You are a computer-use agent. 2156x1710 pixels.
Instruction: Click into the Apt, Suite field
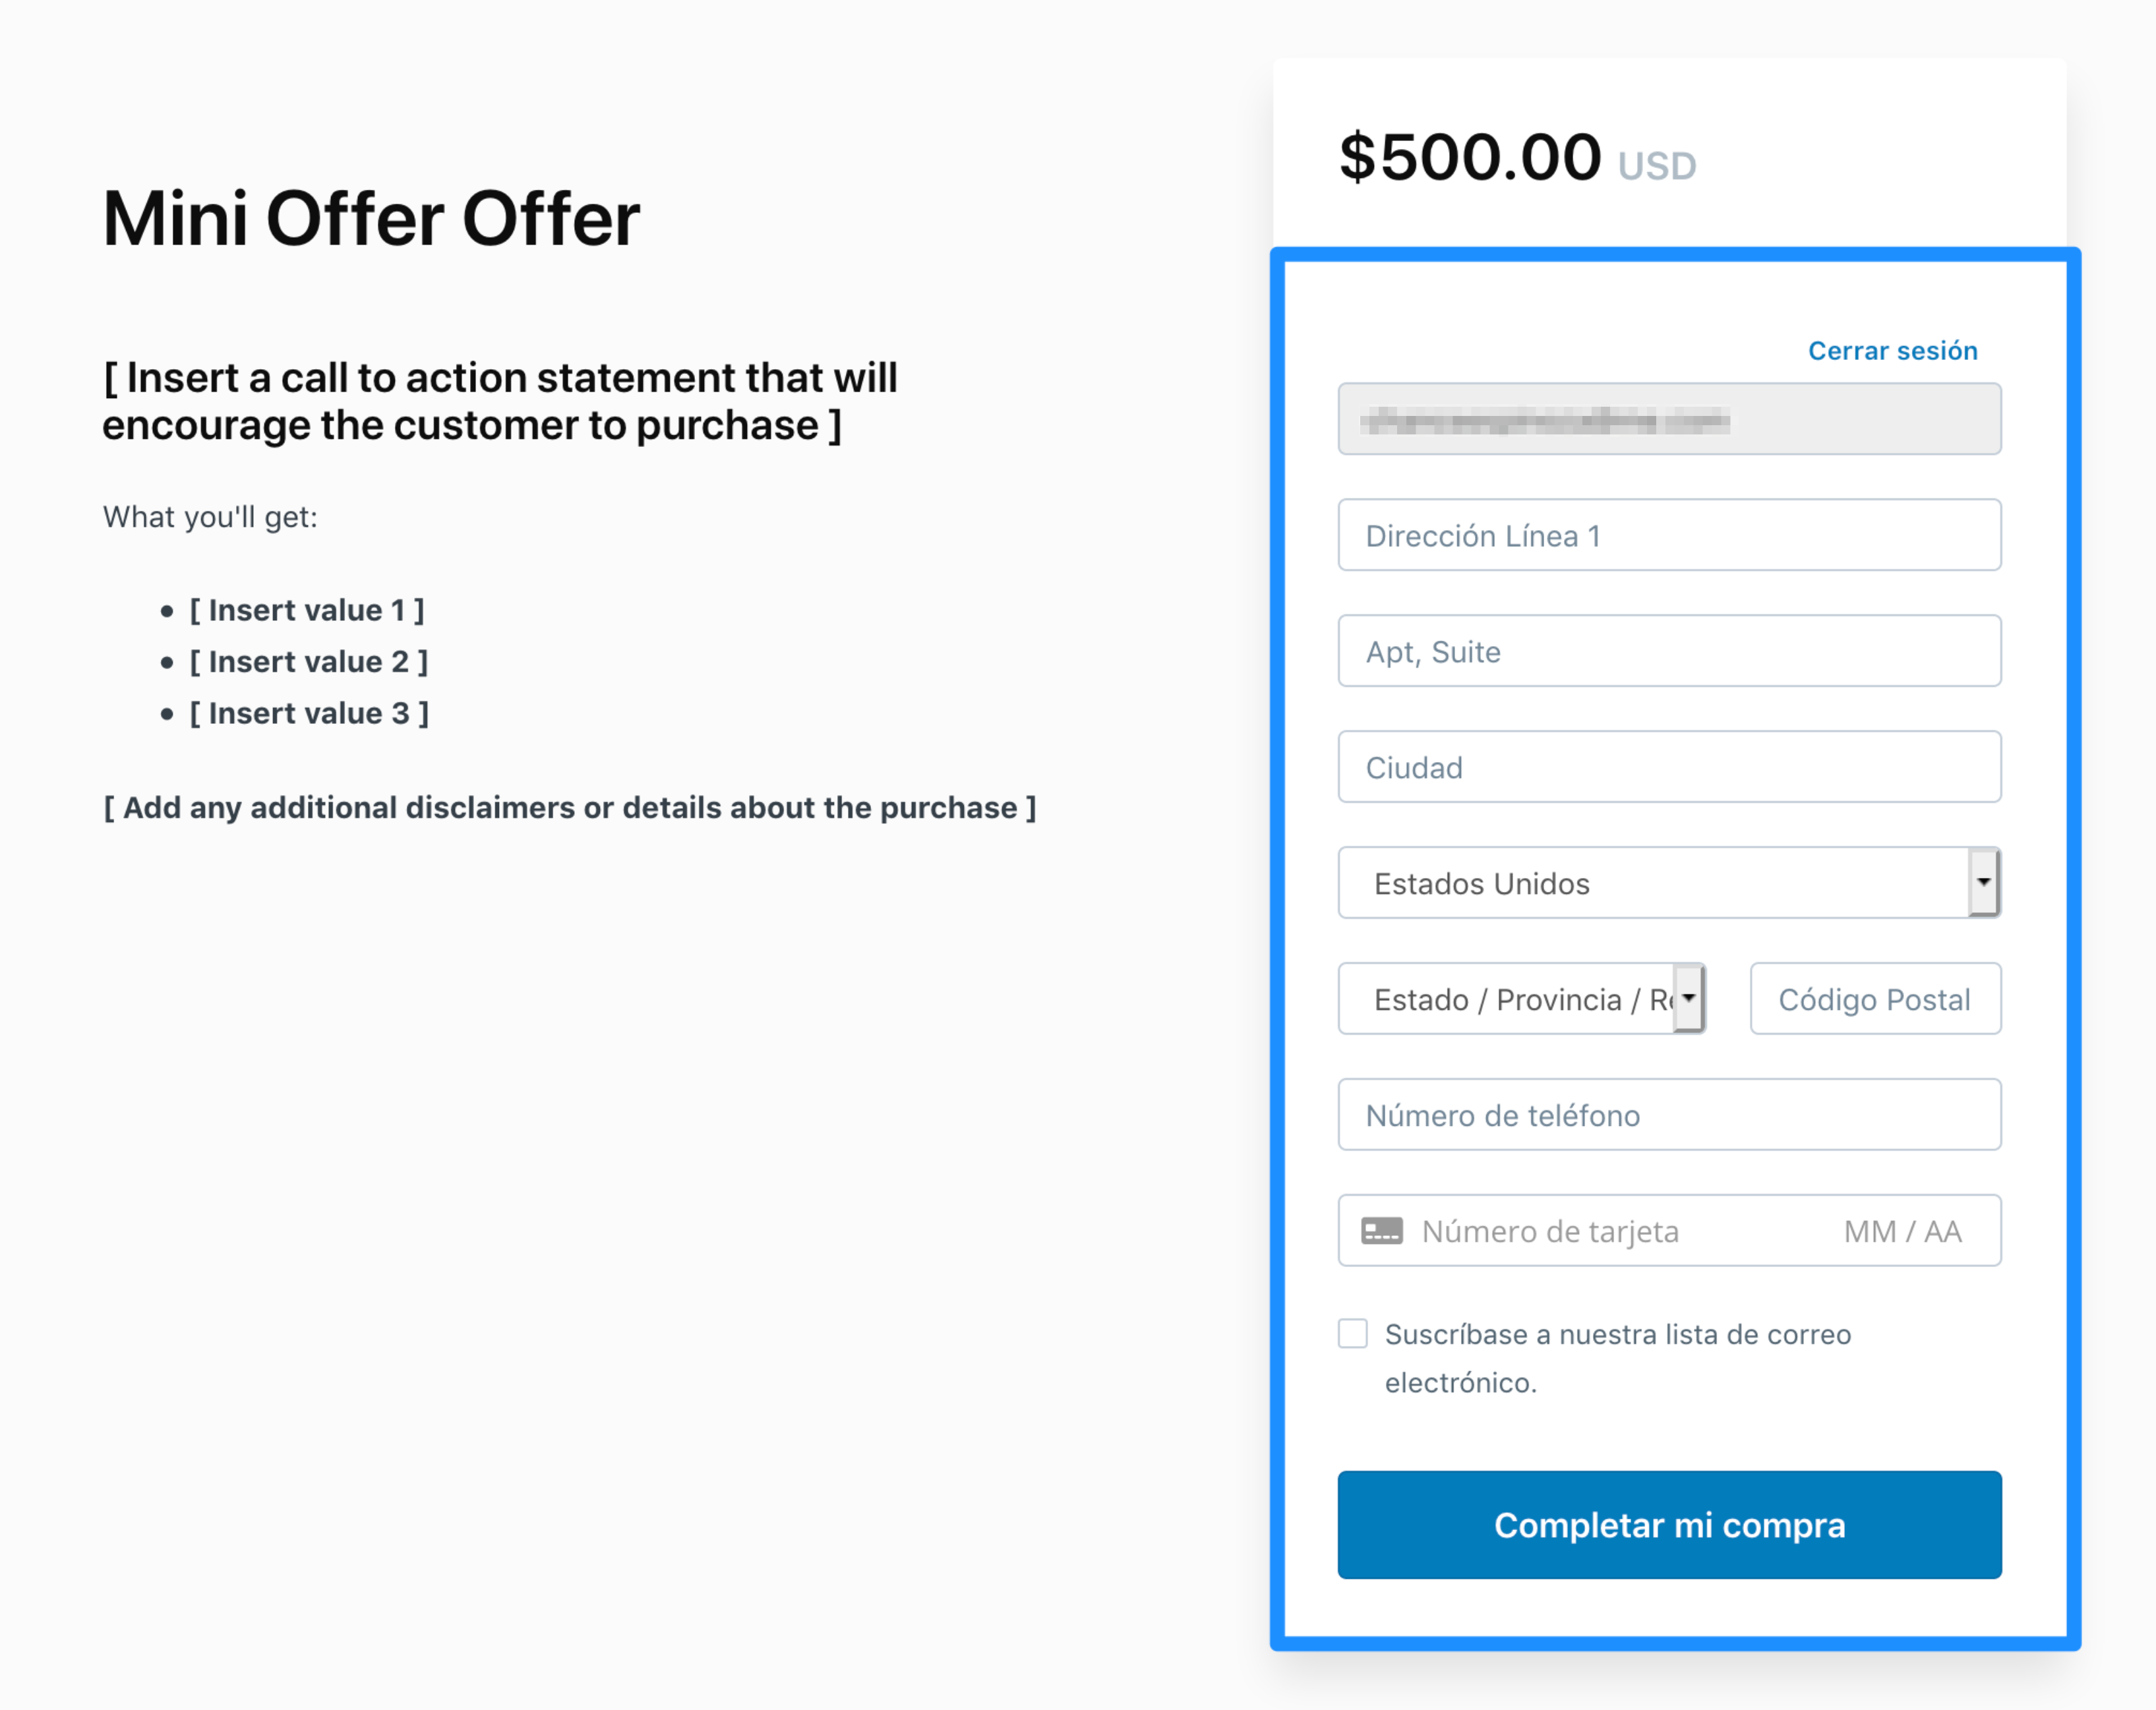pyautogui.click(x=1669, y=651)
